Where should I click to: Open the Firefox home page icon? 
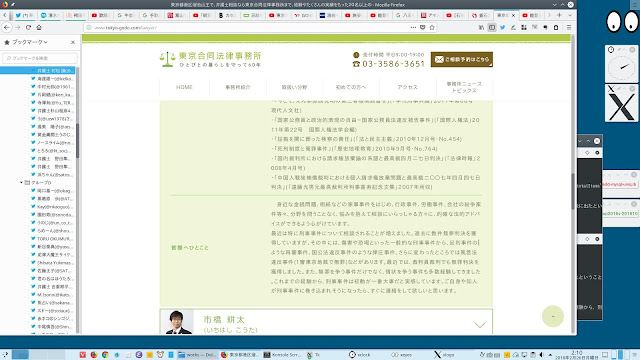39,27
